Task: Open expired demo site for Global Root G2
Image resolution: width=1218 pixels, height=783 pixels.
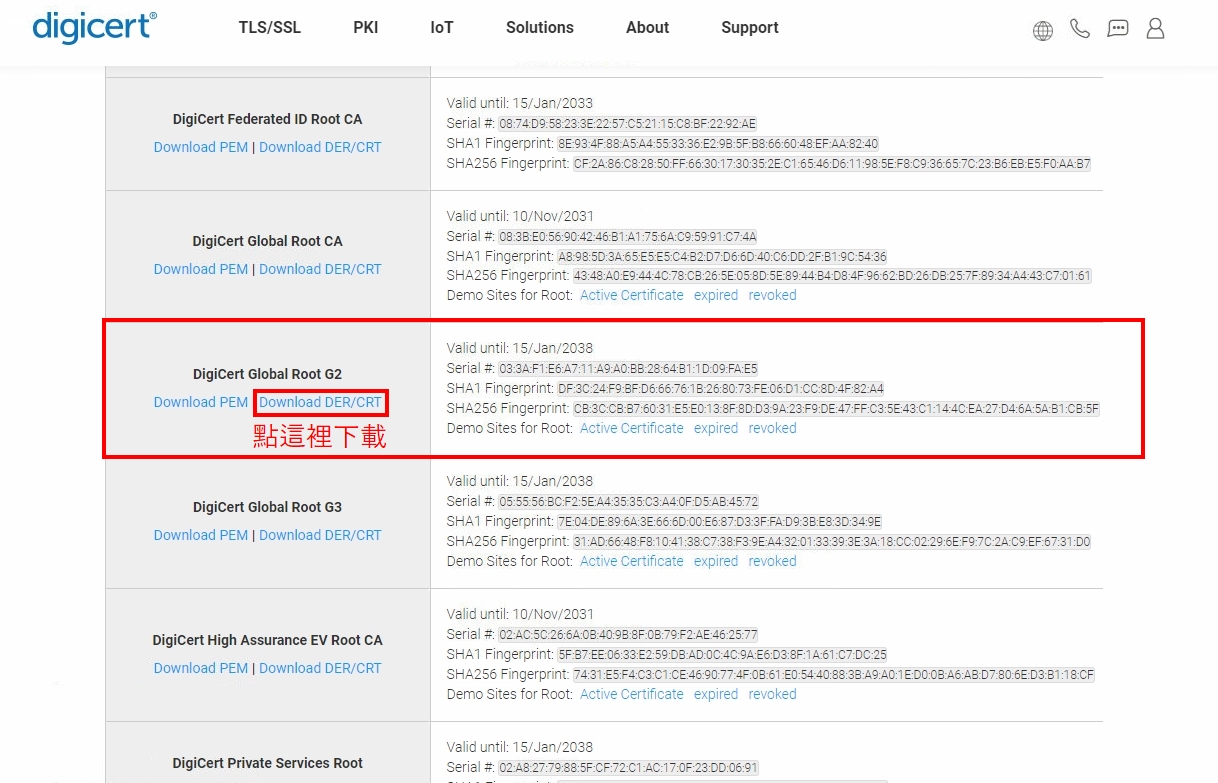Action: 716,428
